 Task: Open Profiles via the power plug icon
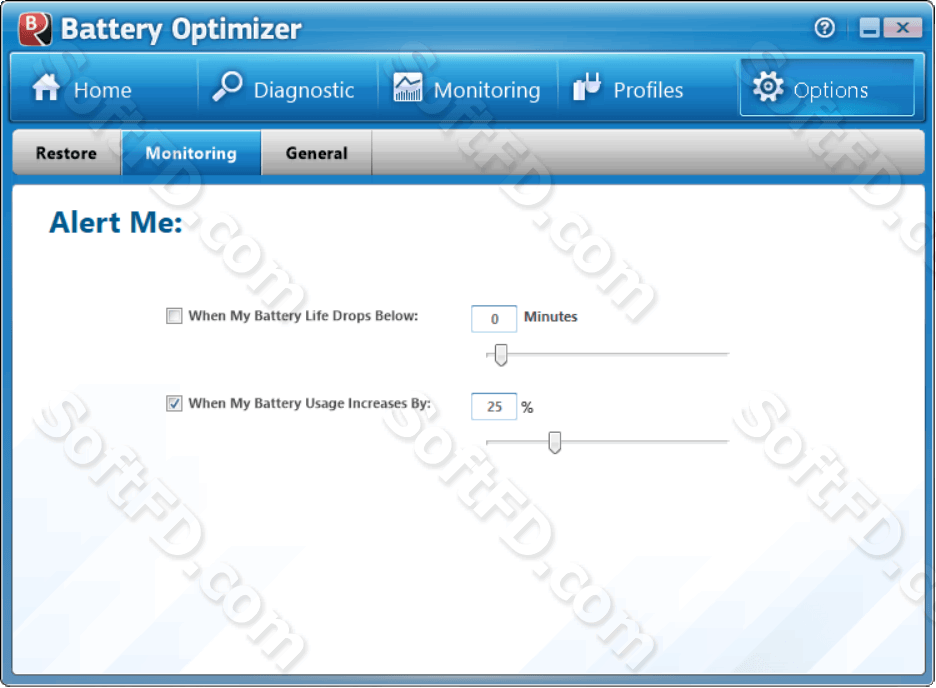[x=587, y=87]
